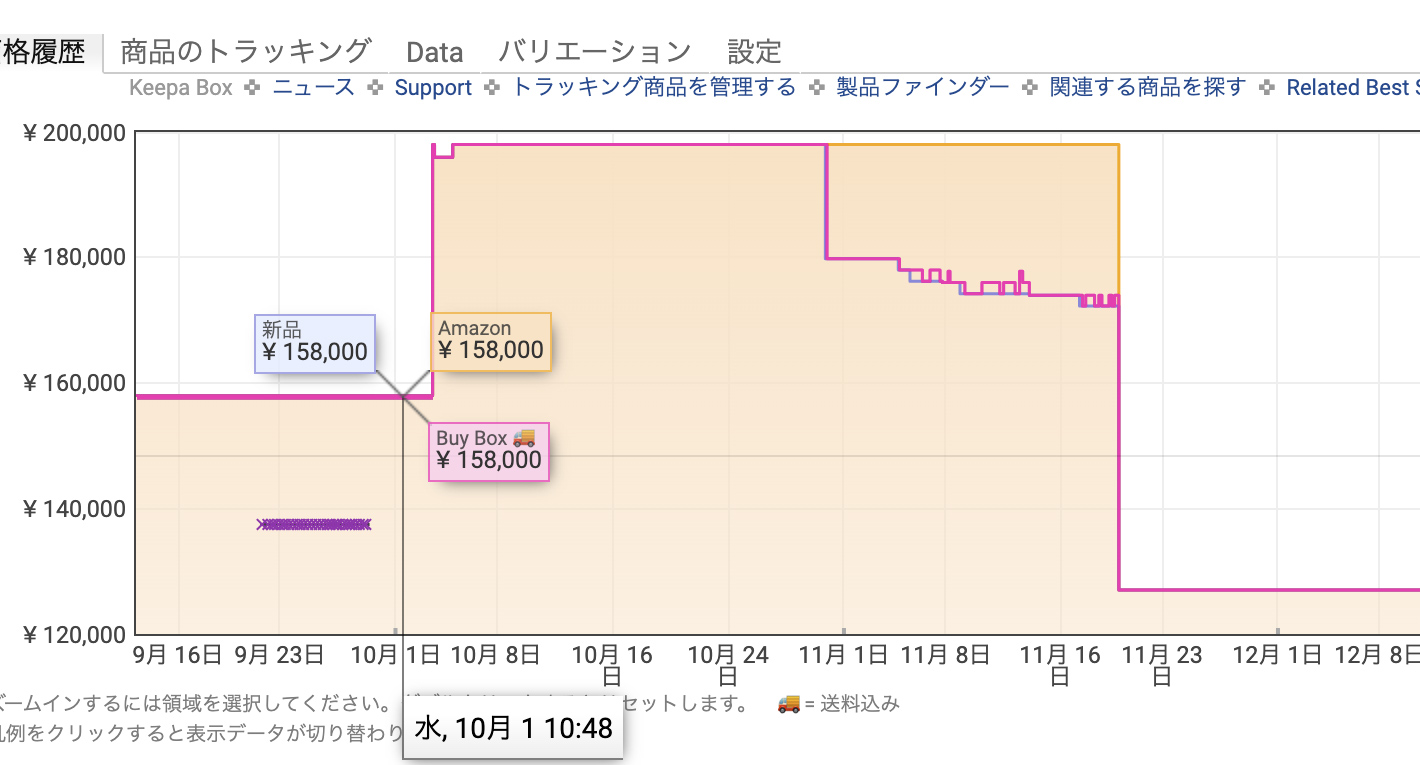This screenshot has height=765, width=1420.
Task: Click the 11月 1日 date on the x-axis
Action: pyautogui.click(x=846, y=656)
